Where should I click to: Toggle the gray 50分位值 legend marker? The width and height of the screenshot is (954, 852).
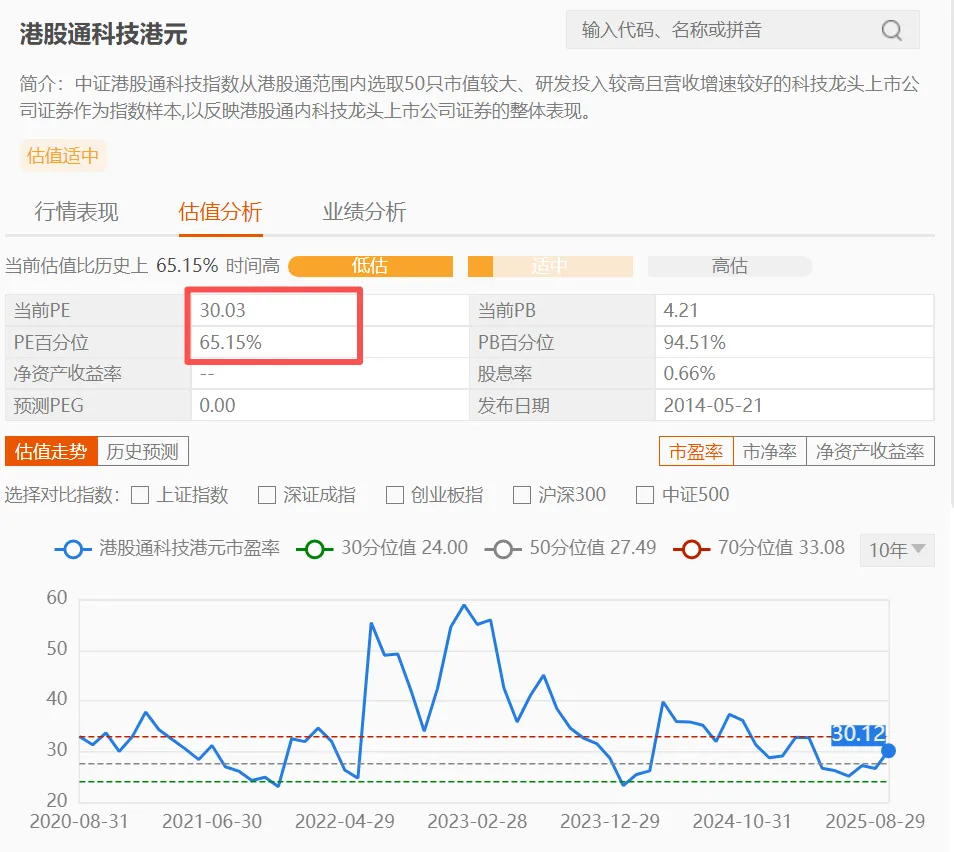click(502, 549)
